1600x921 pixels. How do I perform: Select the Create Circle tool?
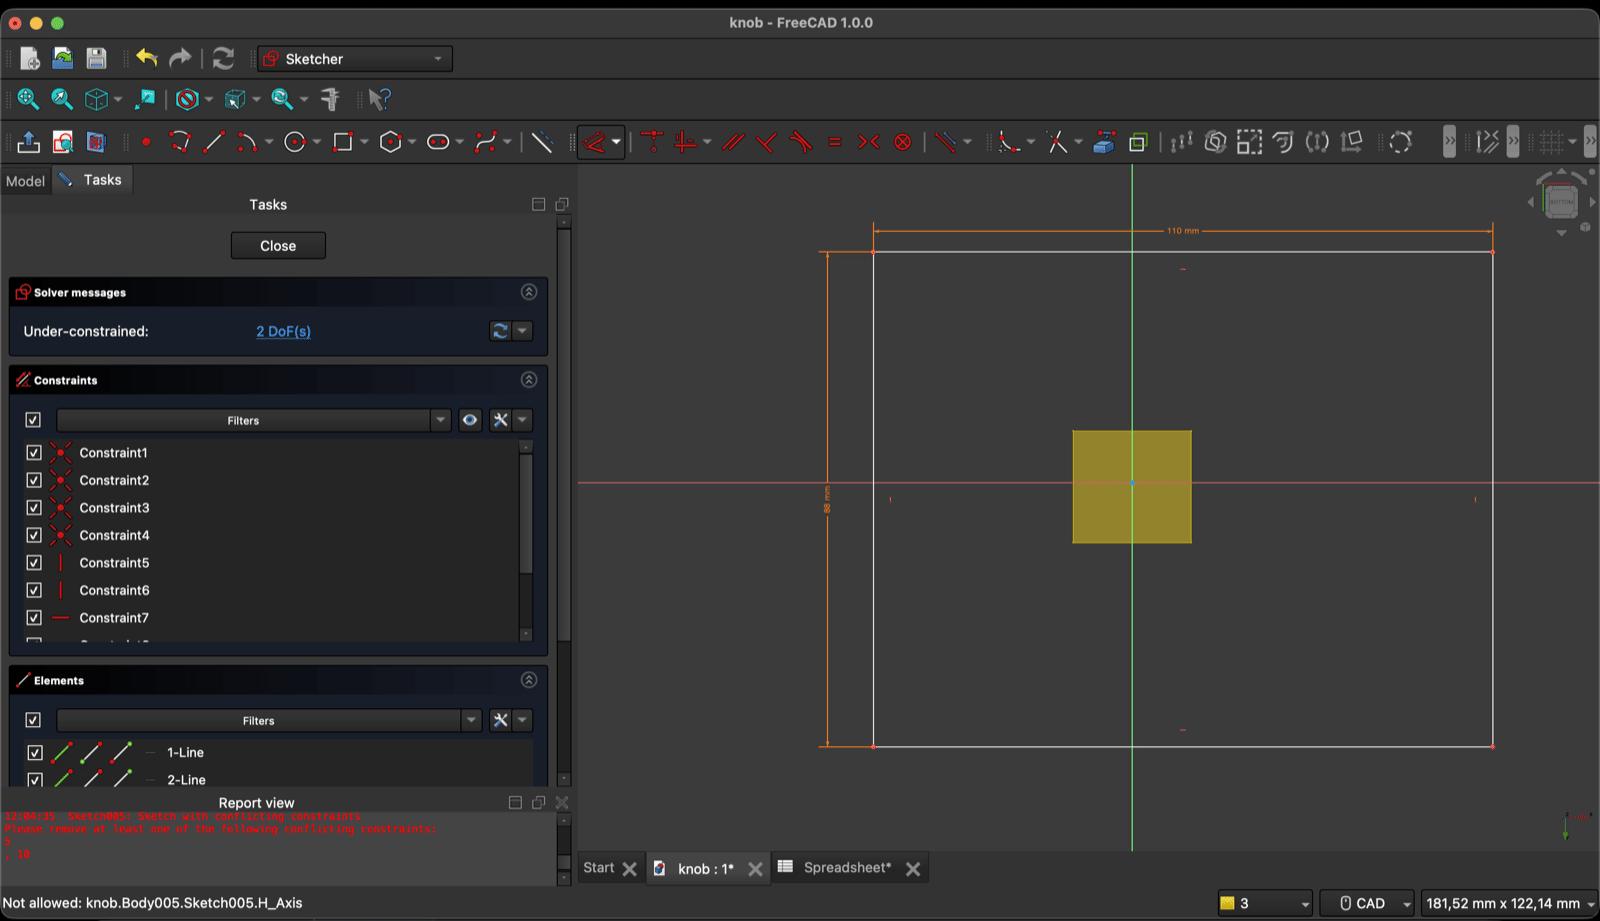[x=294, y=142]
